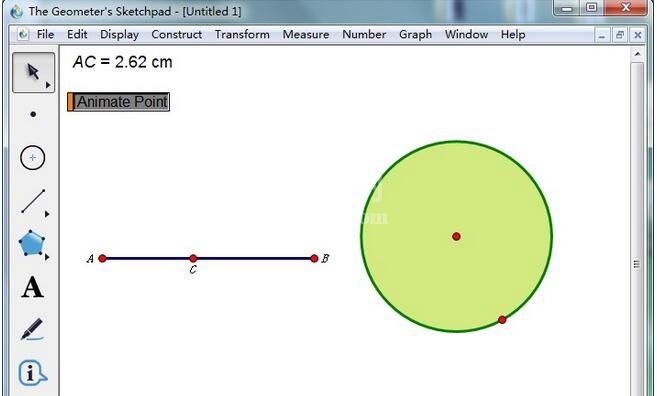Restore the inner document window

620,35
